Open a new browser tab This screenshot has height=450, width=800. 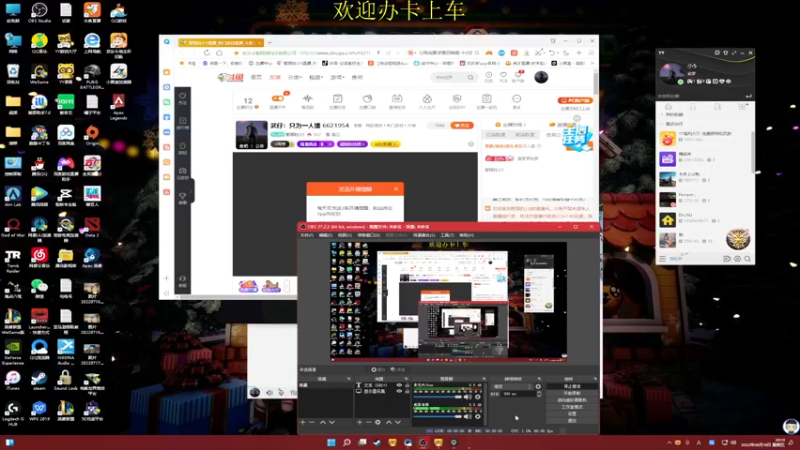point(270,42)
